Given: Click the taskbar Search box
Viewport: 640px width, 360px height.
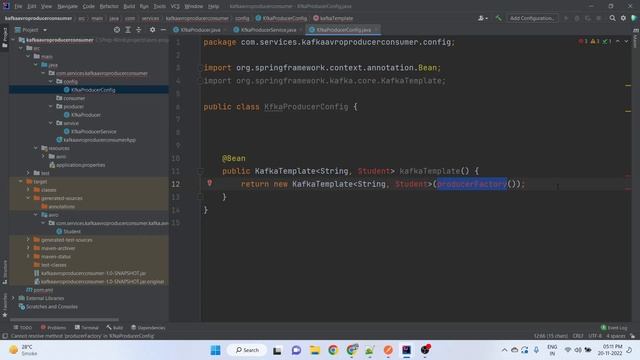Looking at the screenshot, I should tap(247, 350).
